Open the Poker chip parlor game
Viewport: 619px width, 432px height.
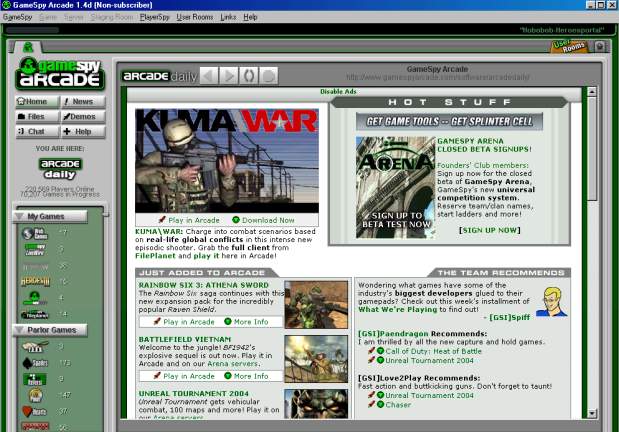coord(36,395)
